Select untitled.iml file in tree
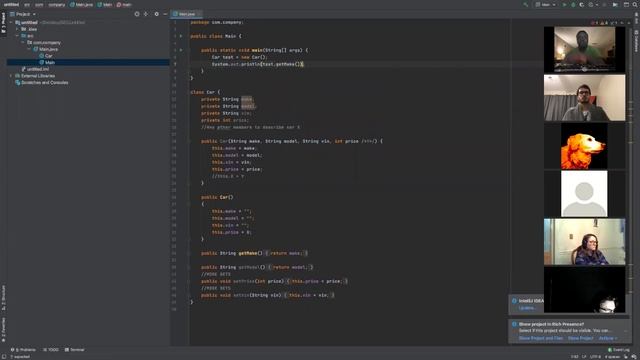Image resolution: width=640 pixels, height=360 pixels. tap(35, 69)
